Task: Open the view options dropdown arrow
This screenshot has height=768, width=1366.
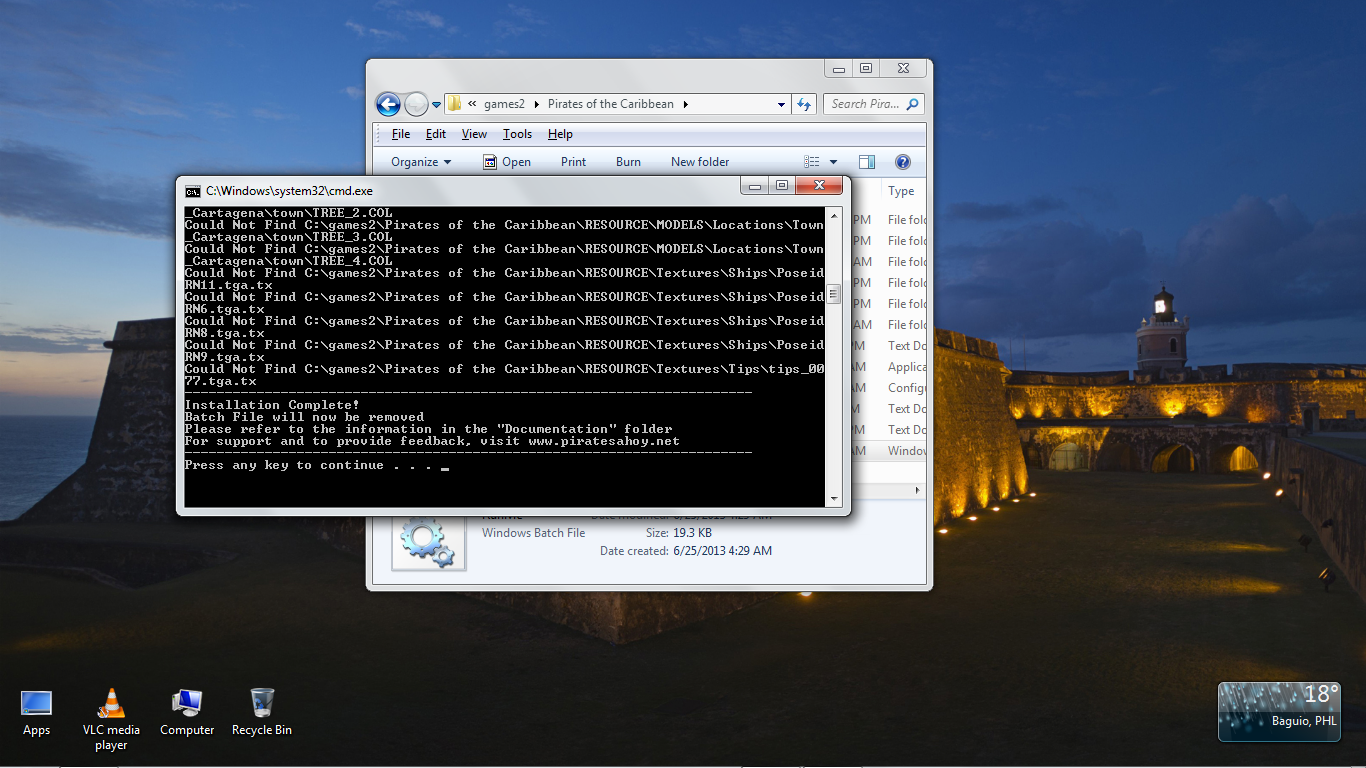Action: tap(833, 162)
